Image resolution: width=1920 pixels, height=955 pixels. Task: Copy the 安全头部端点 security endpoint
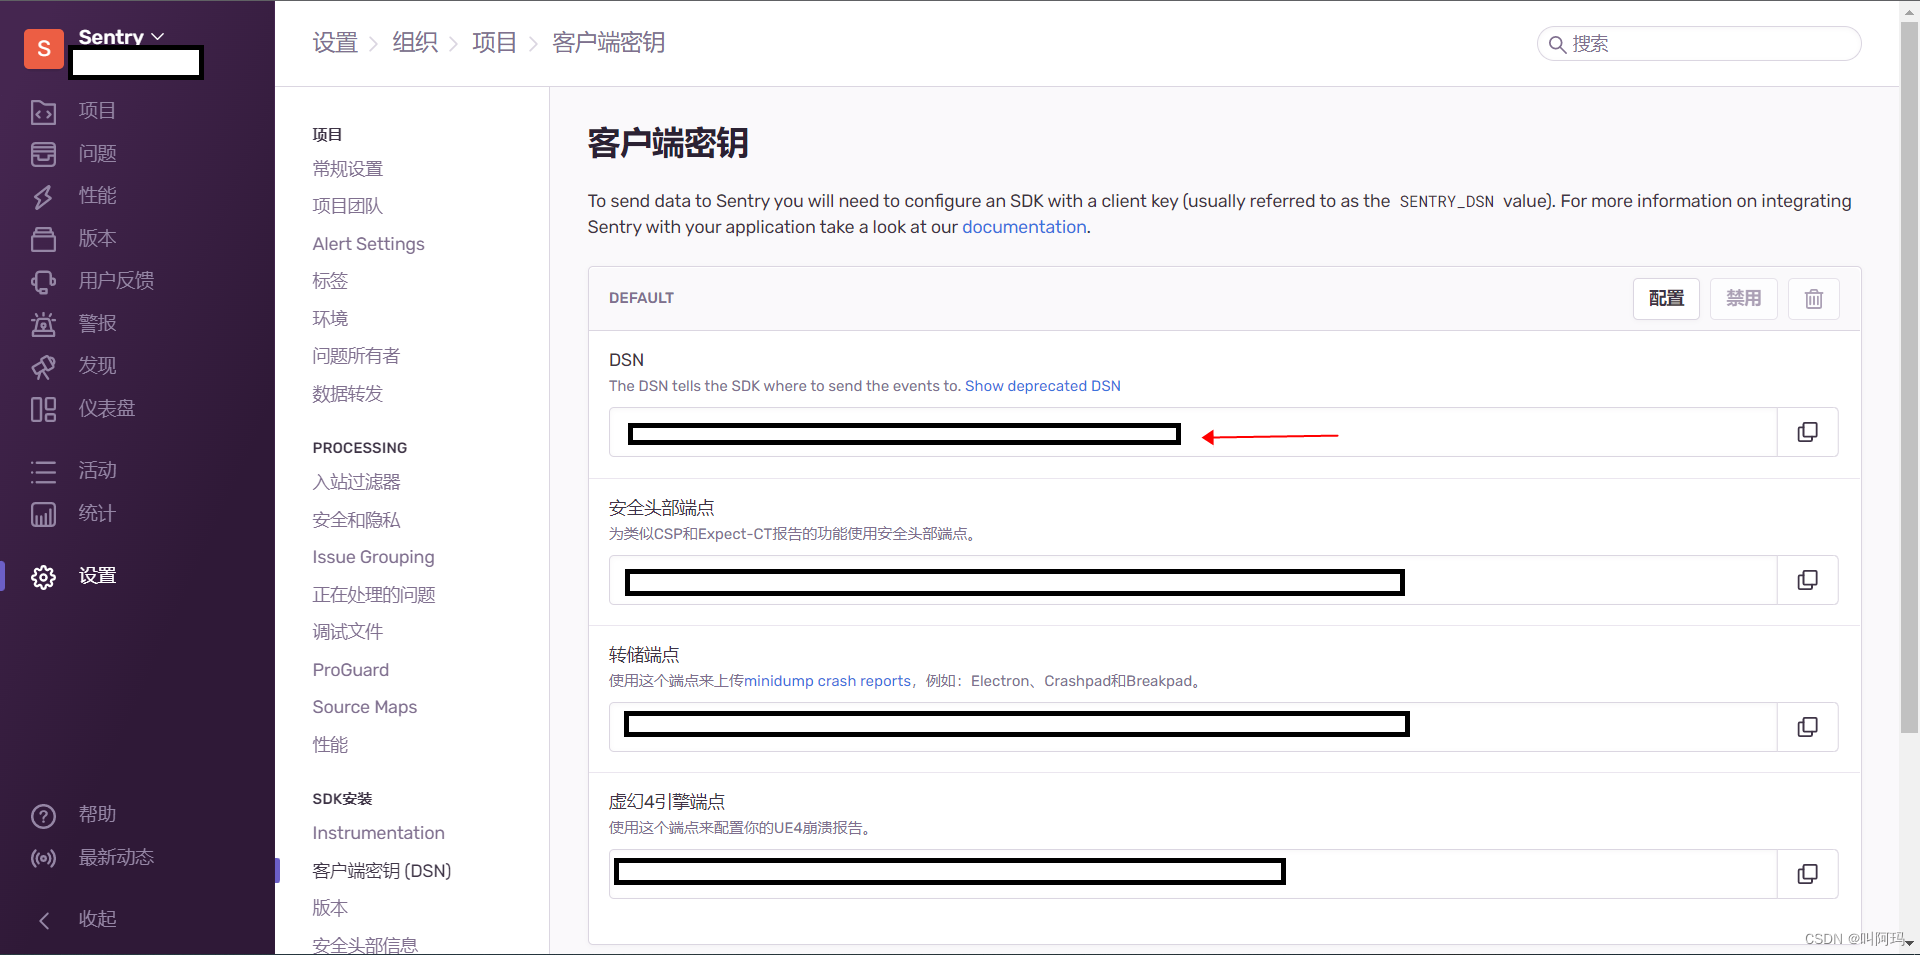1807,579
